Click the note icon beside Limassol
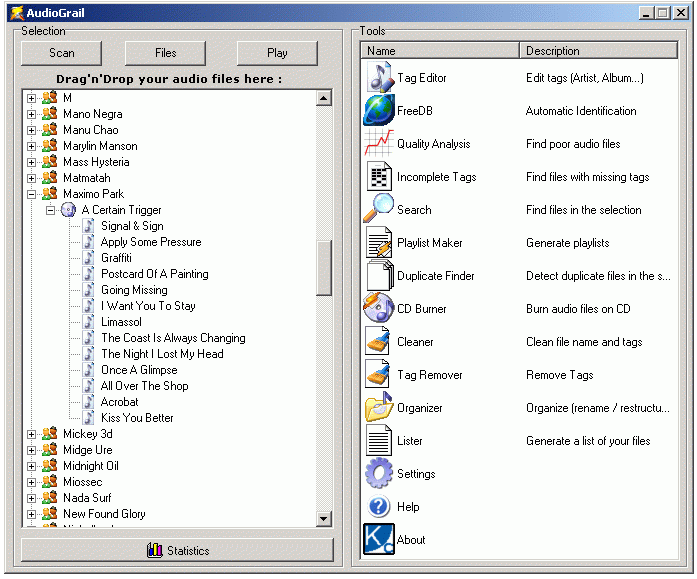 [x=88, y=321]
